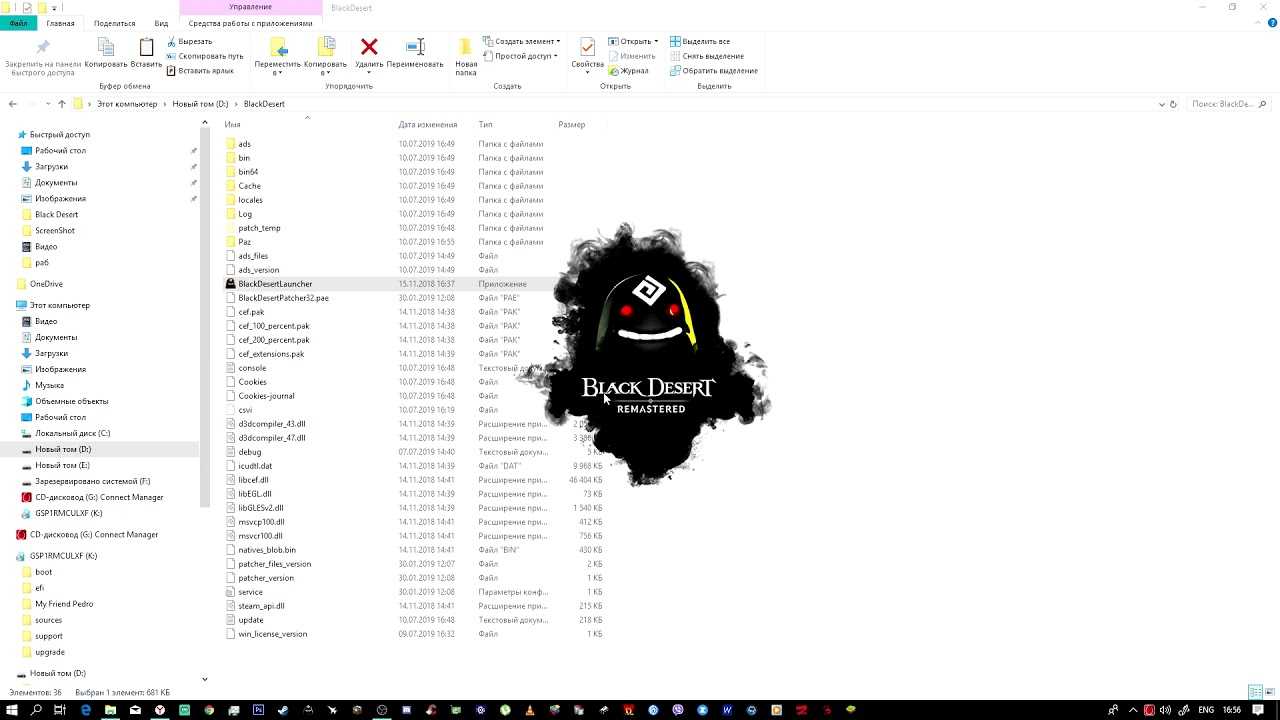Click the Вставить paste icon
This screenshot has height=720, width=1280.
pyautogui.click(x=146, y=47)
